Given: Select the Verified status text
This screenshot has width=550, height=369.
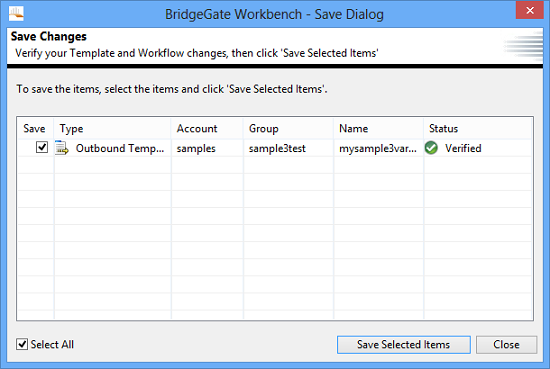Looking at the screenshot, I should point(463,148).
